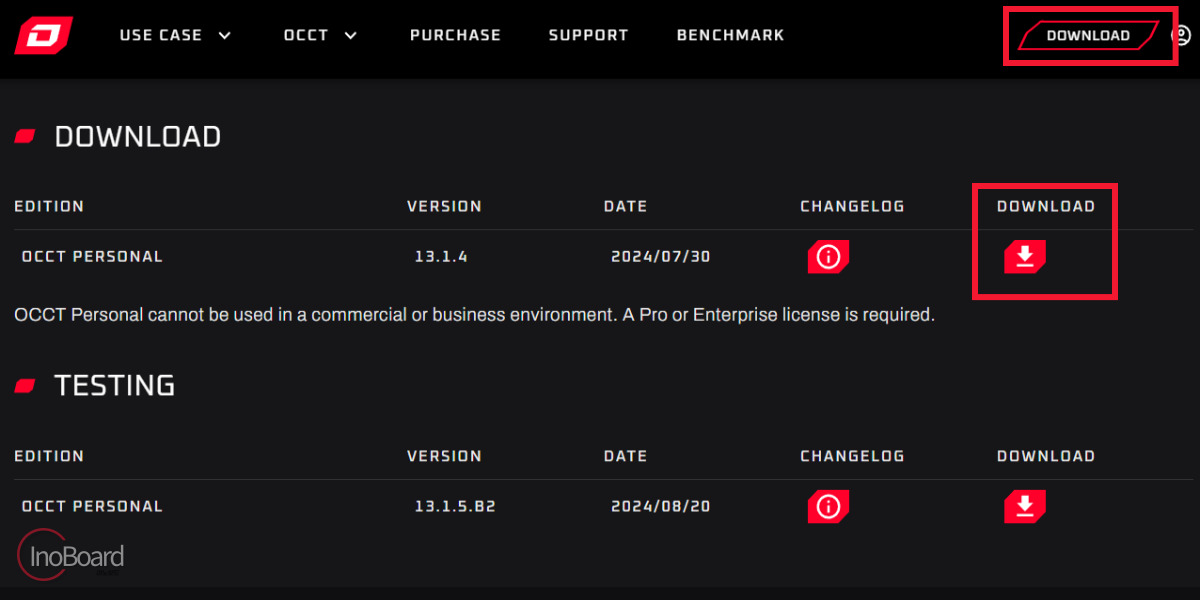Navigate to the BENCHMARK page
The image size is (1200, 600).
point(730,35)
